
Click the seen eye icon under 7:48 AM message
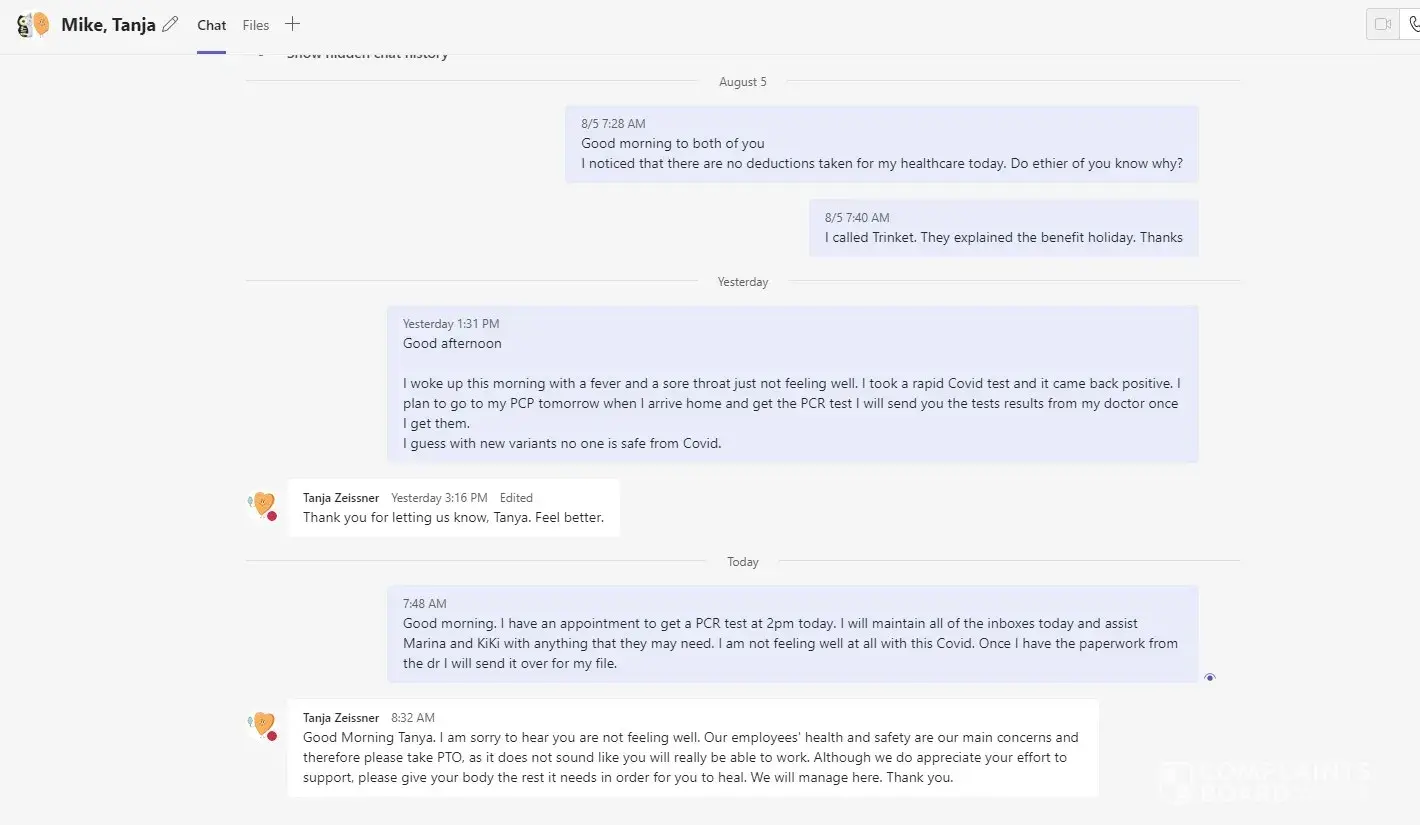point(1210,678)
